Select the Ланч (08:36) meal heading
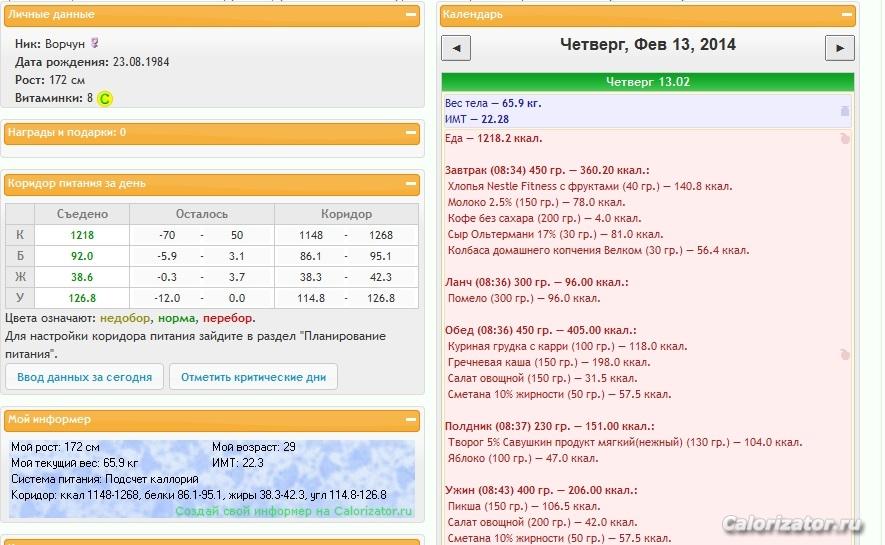 tap(536, 282)
